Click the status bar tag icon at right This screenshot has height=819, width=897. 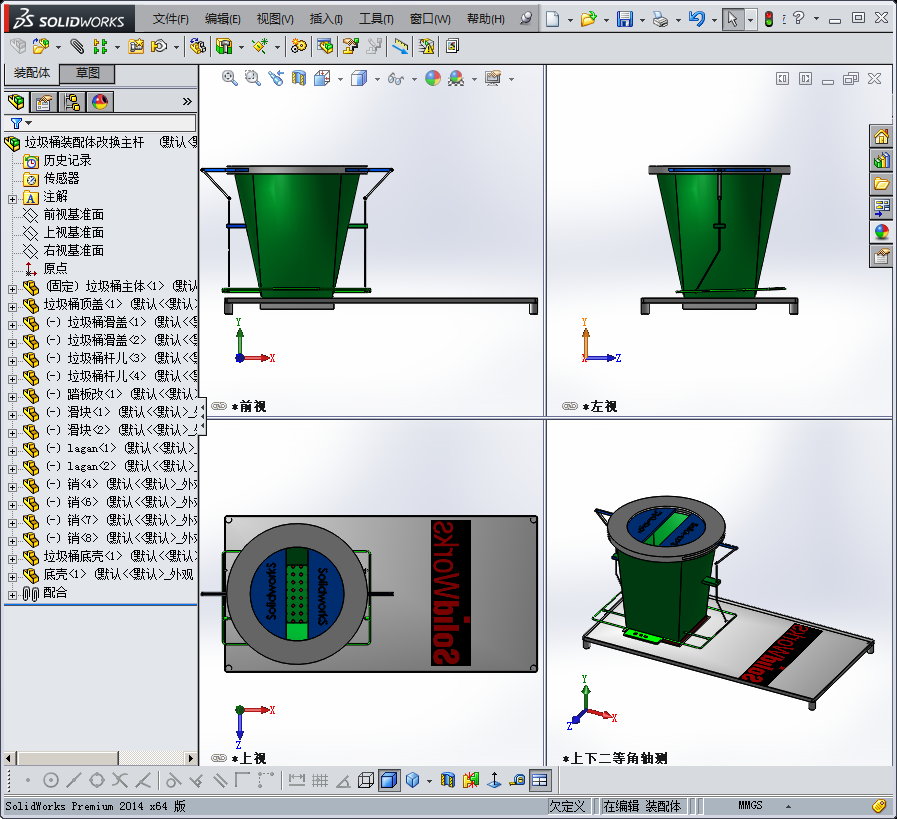(x=879, y=806)
